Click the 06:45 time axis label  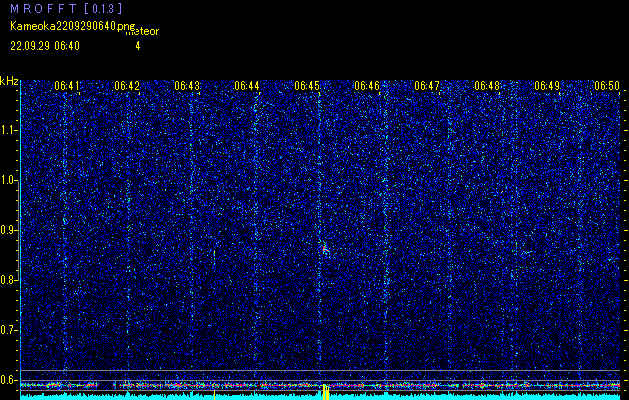point(307,85)
